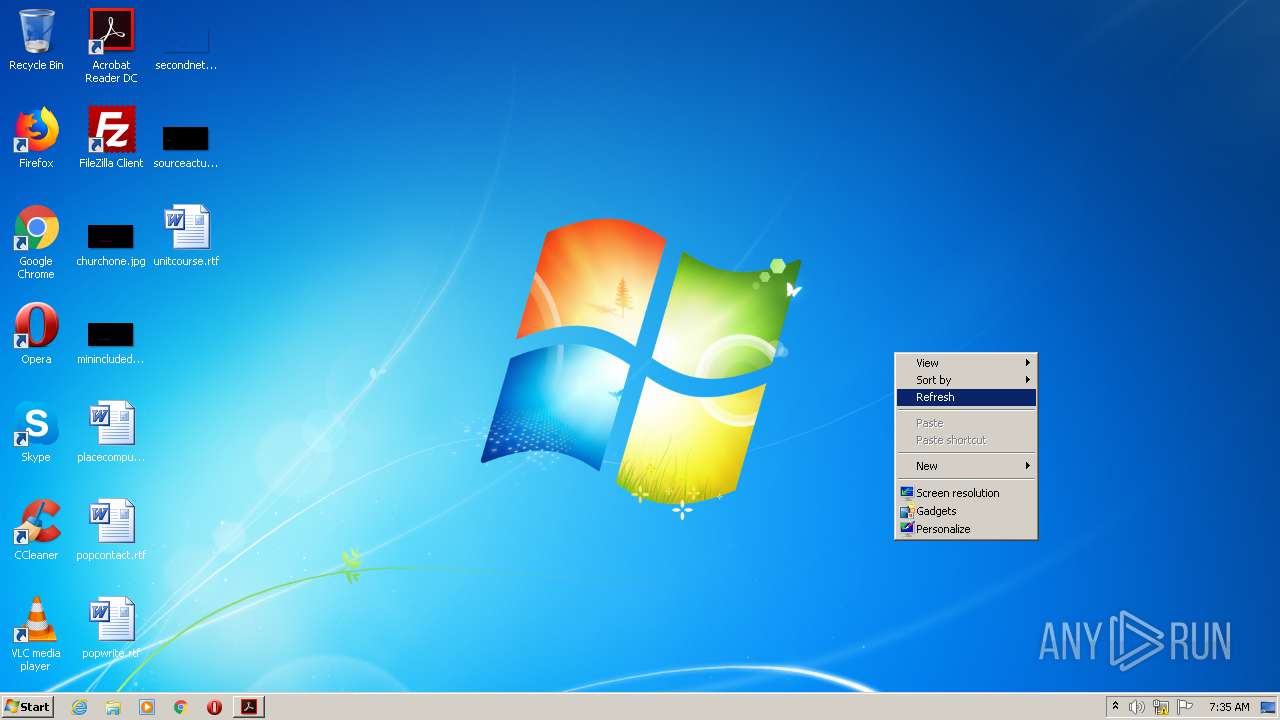Select CCleaner desktop shortcut
Image resolution: width=1280 pixels, height=720 pixels.
point(36,530)
